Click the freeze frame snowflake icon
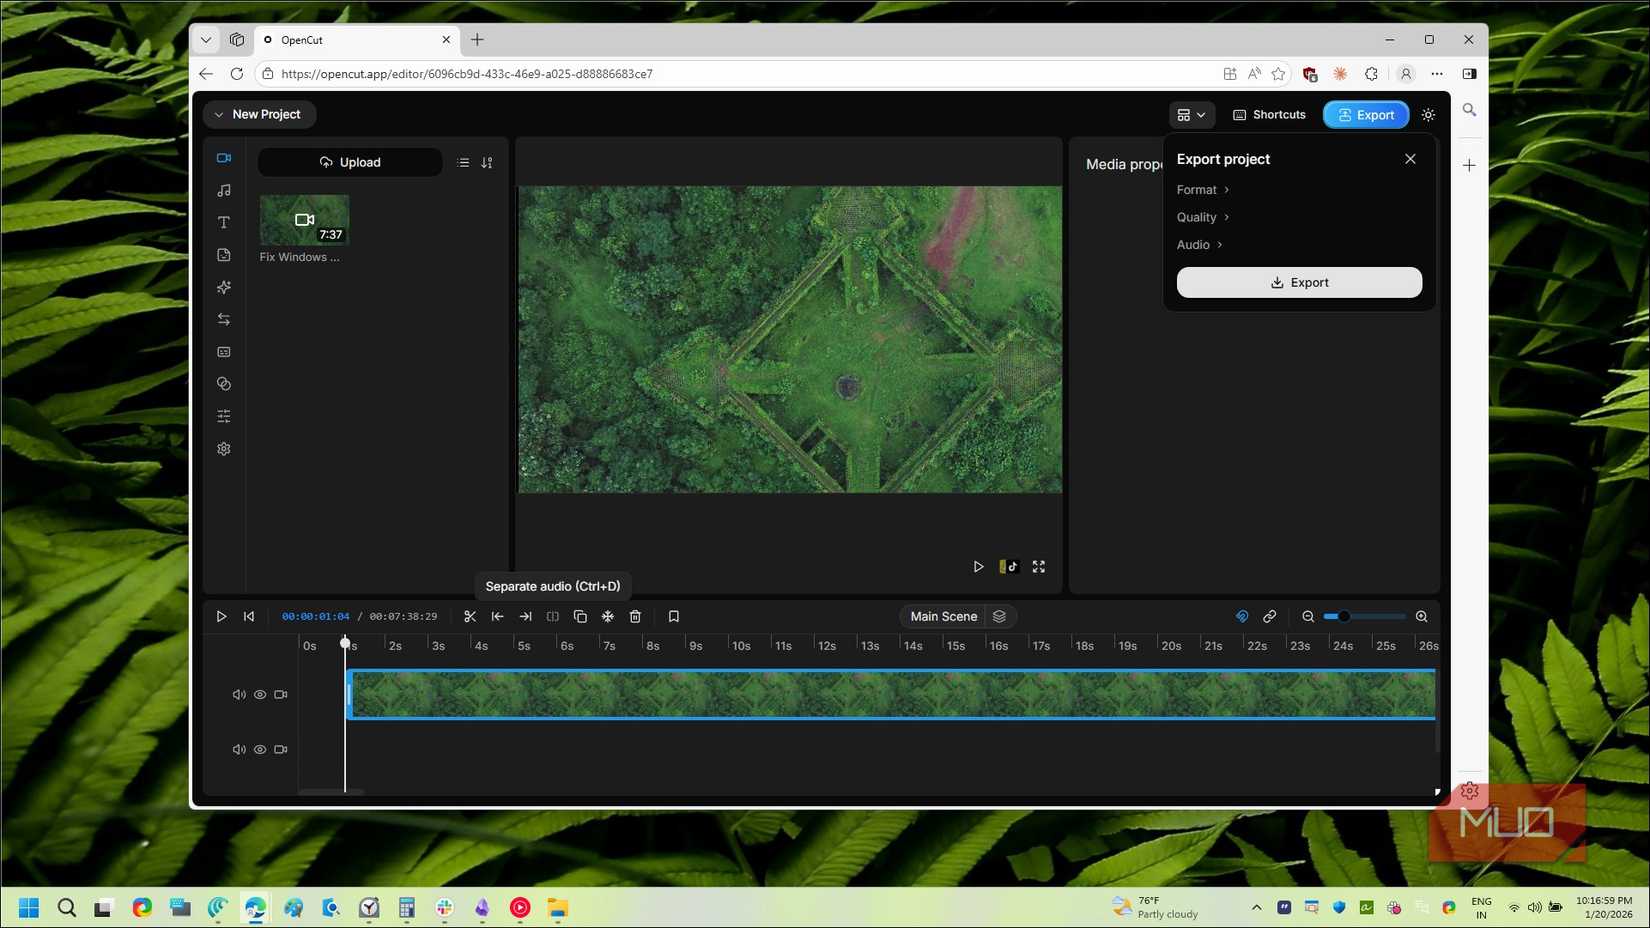This screenshot has height=928, width=1650. 608,617
